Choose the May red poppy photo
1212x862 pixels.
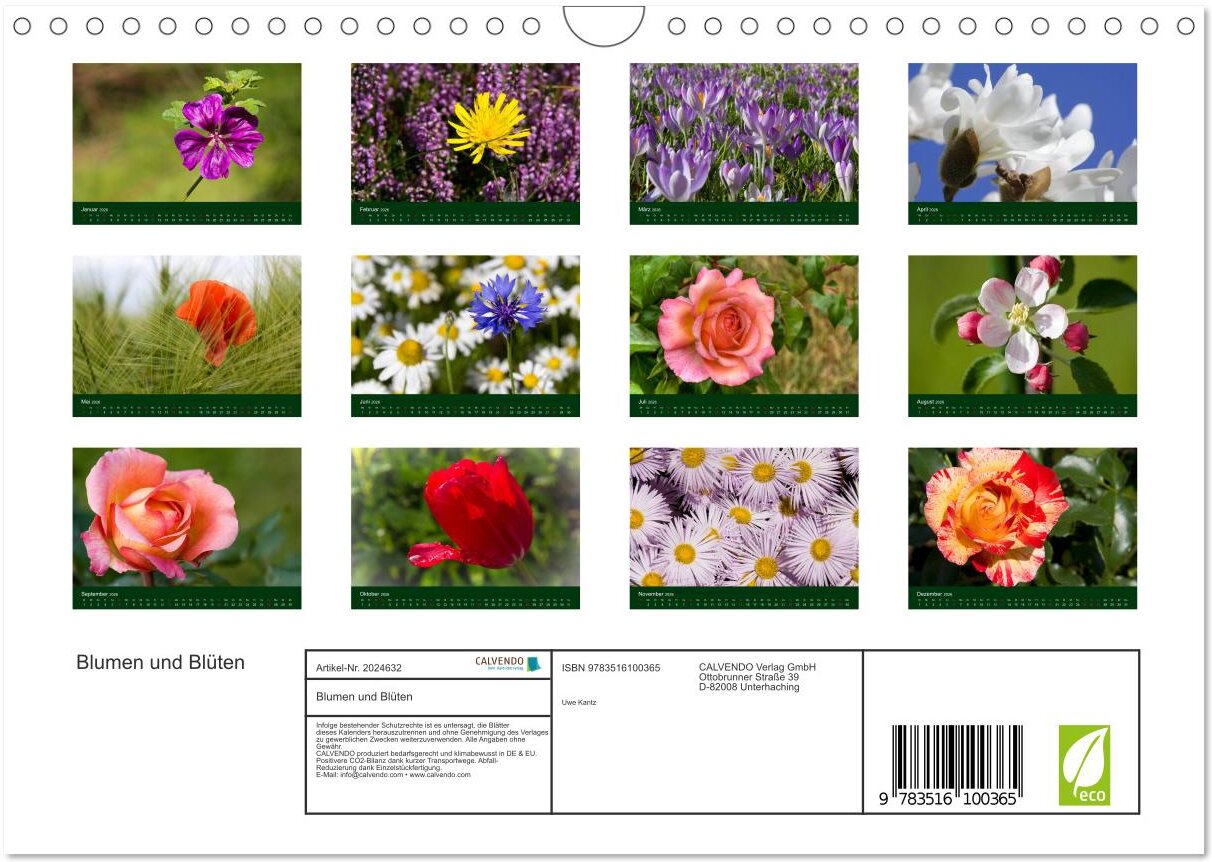click(187, 325)
